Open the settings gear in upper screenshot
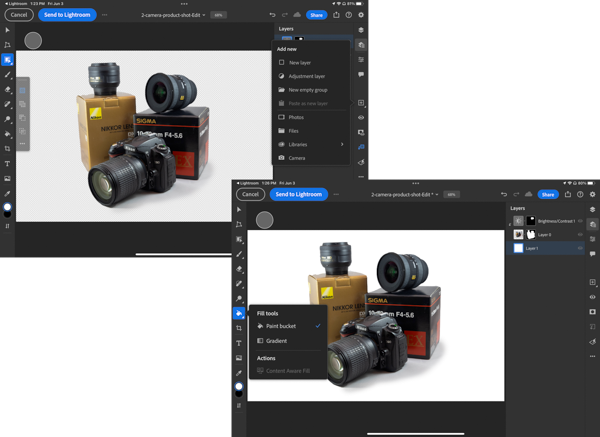 click(x=361, y=15)
